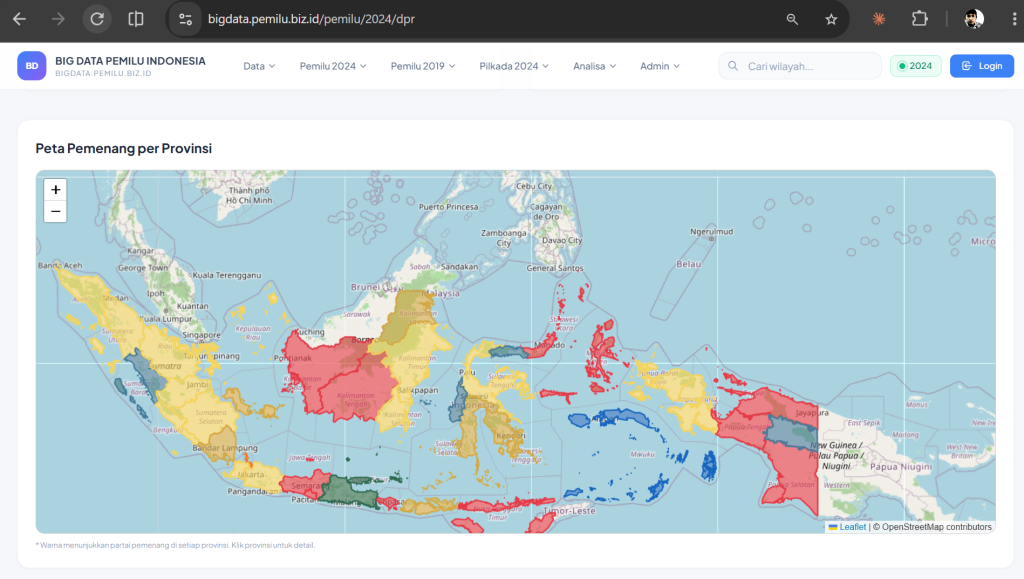
Task: Expand the Pemilu 2024 dropdown
Action: pyautogui.click(x=333, y=66)
